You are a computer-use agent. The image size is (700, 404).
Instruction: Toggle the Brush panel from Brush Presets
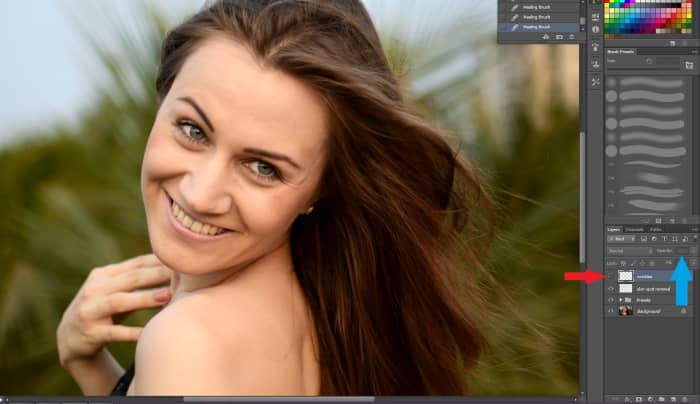(x=689, y=65)
